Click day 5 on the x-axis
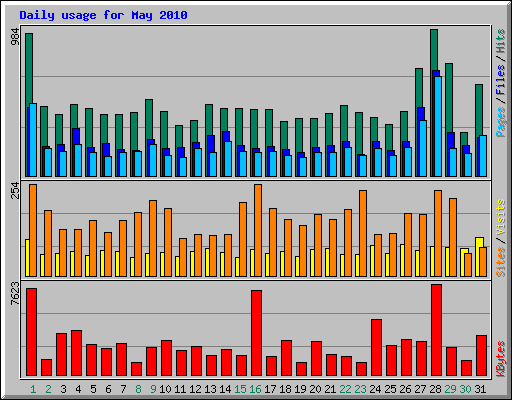This screenshot has width=512, height=400. [x=93, y=389]
